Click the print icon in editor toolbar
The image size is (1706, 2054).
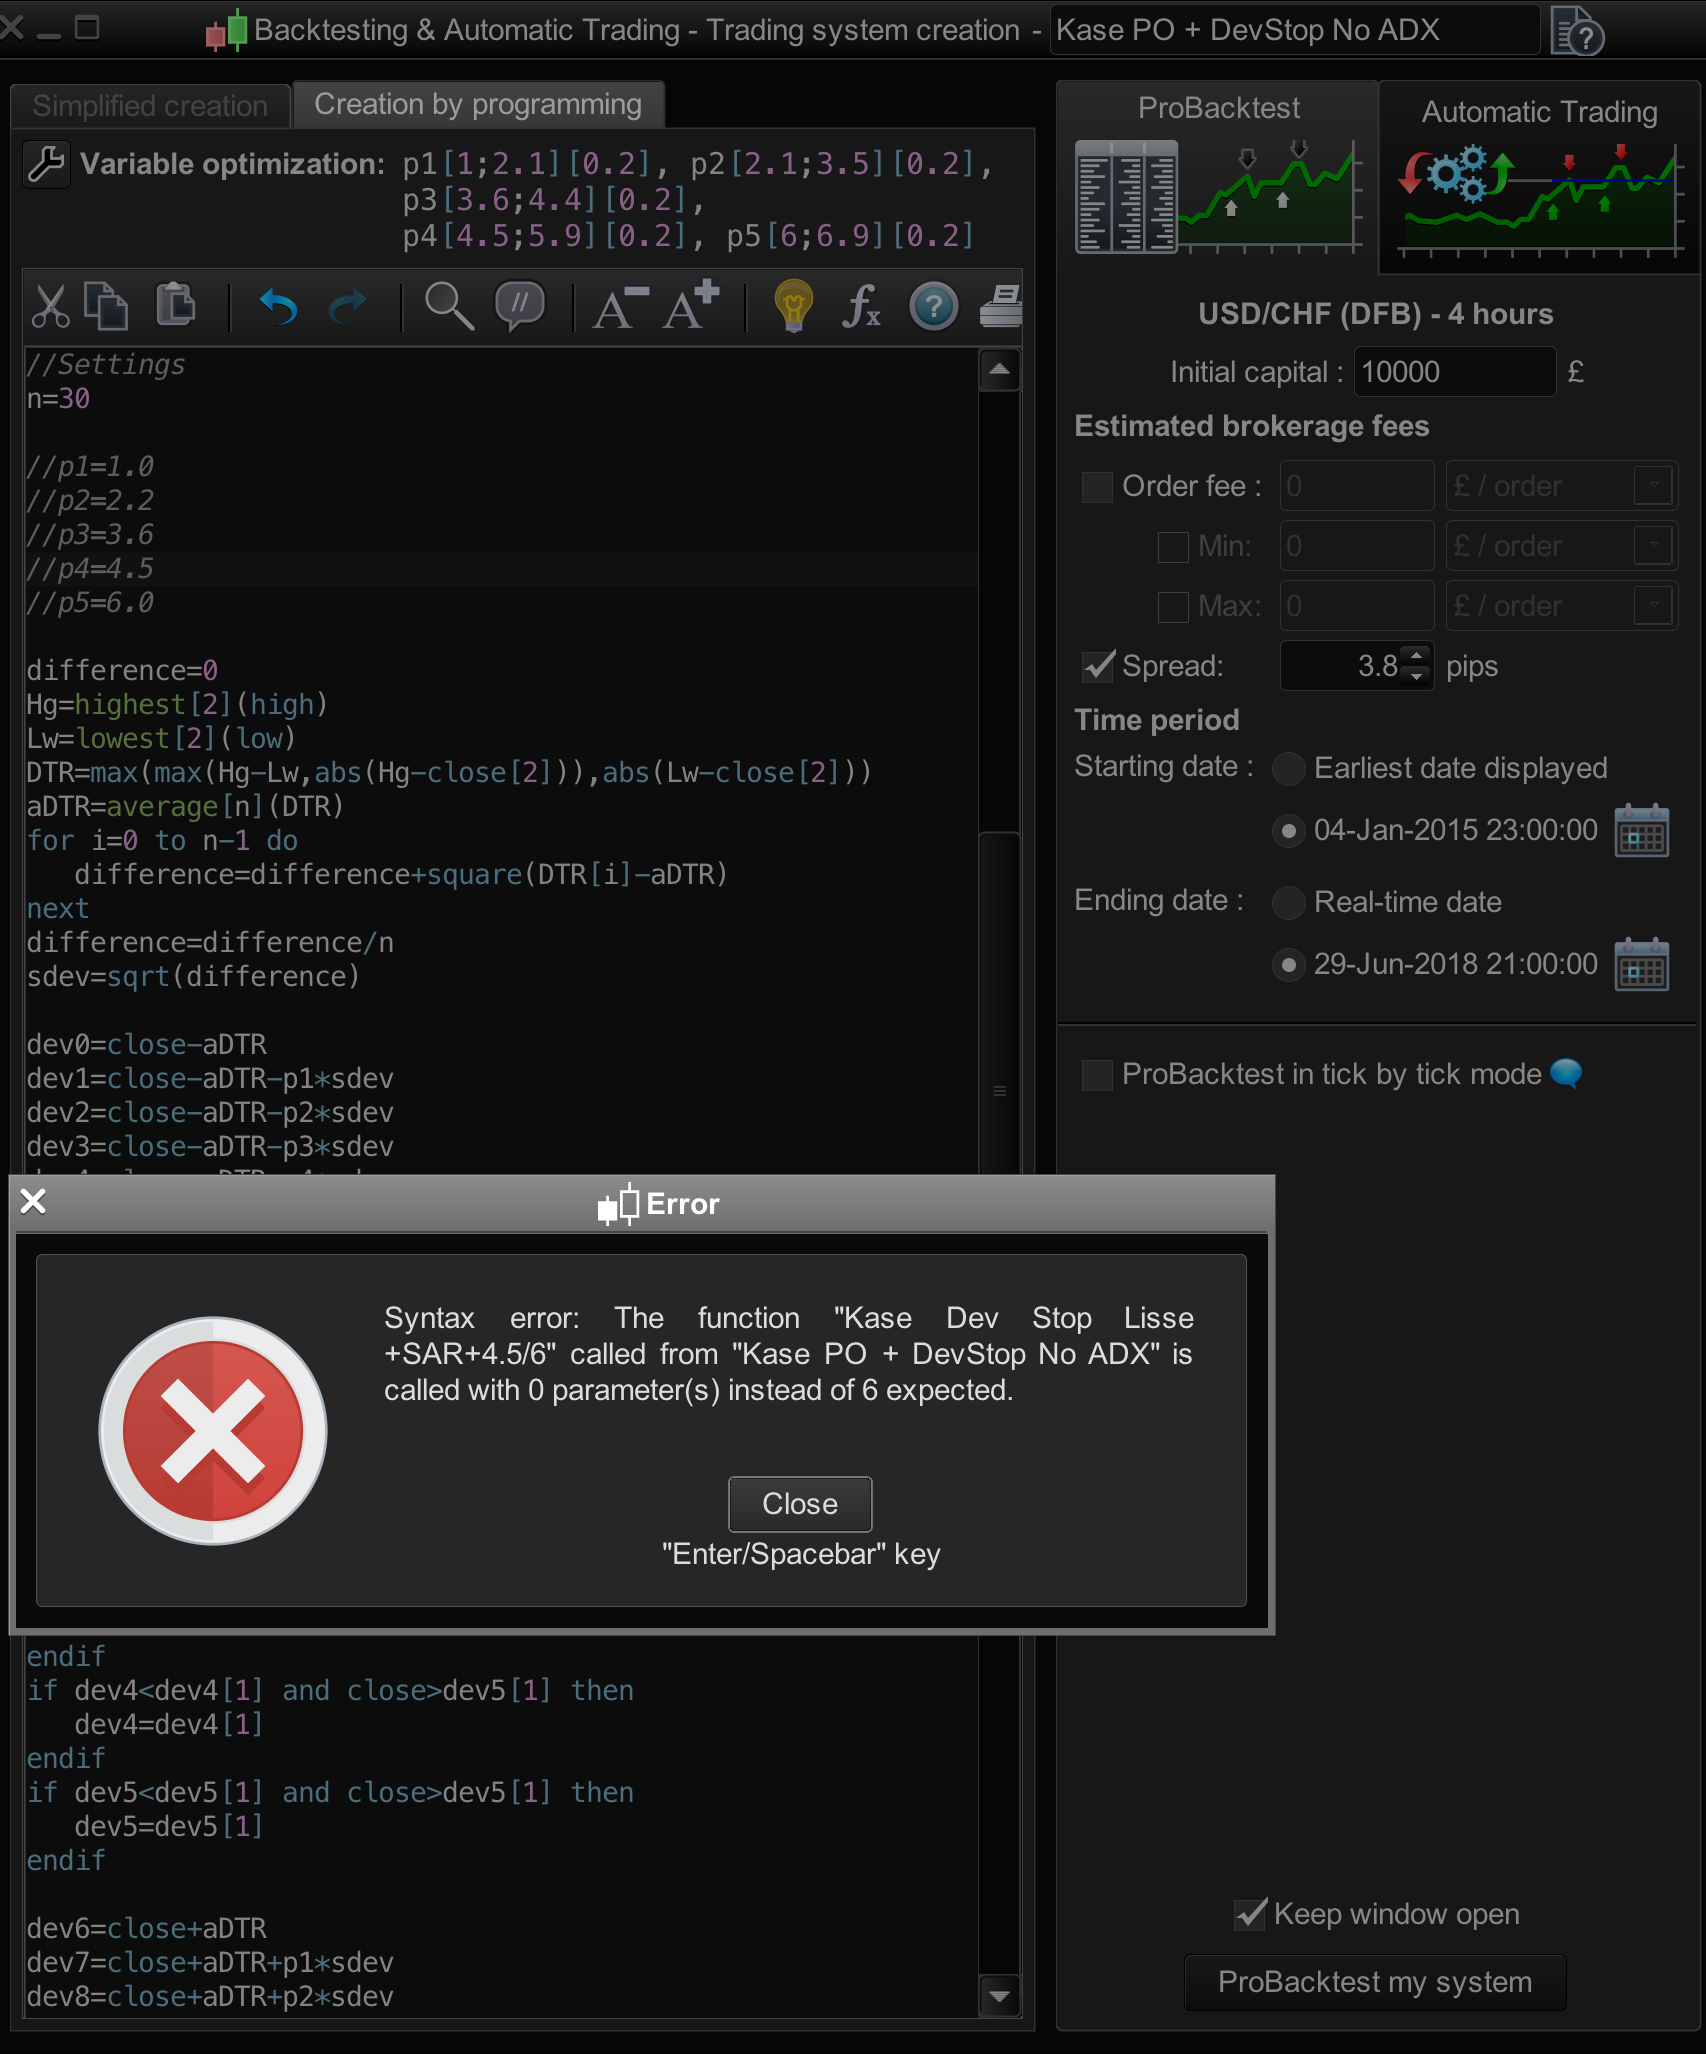click(1001, 307)
